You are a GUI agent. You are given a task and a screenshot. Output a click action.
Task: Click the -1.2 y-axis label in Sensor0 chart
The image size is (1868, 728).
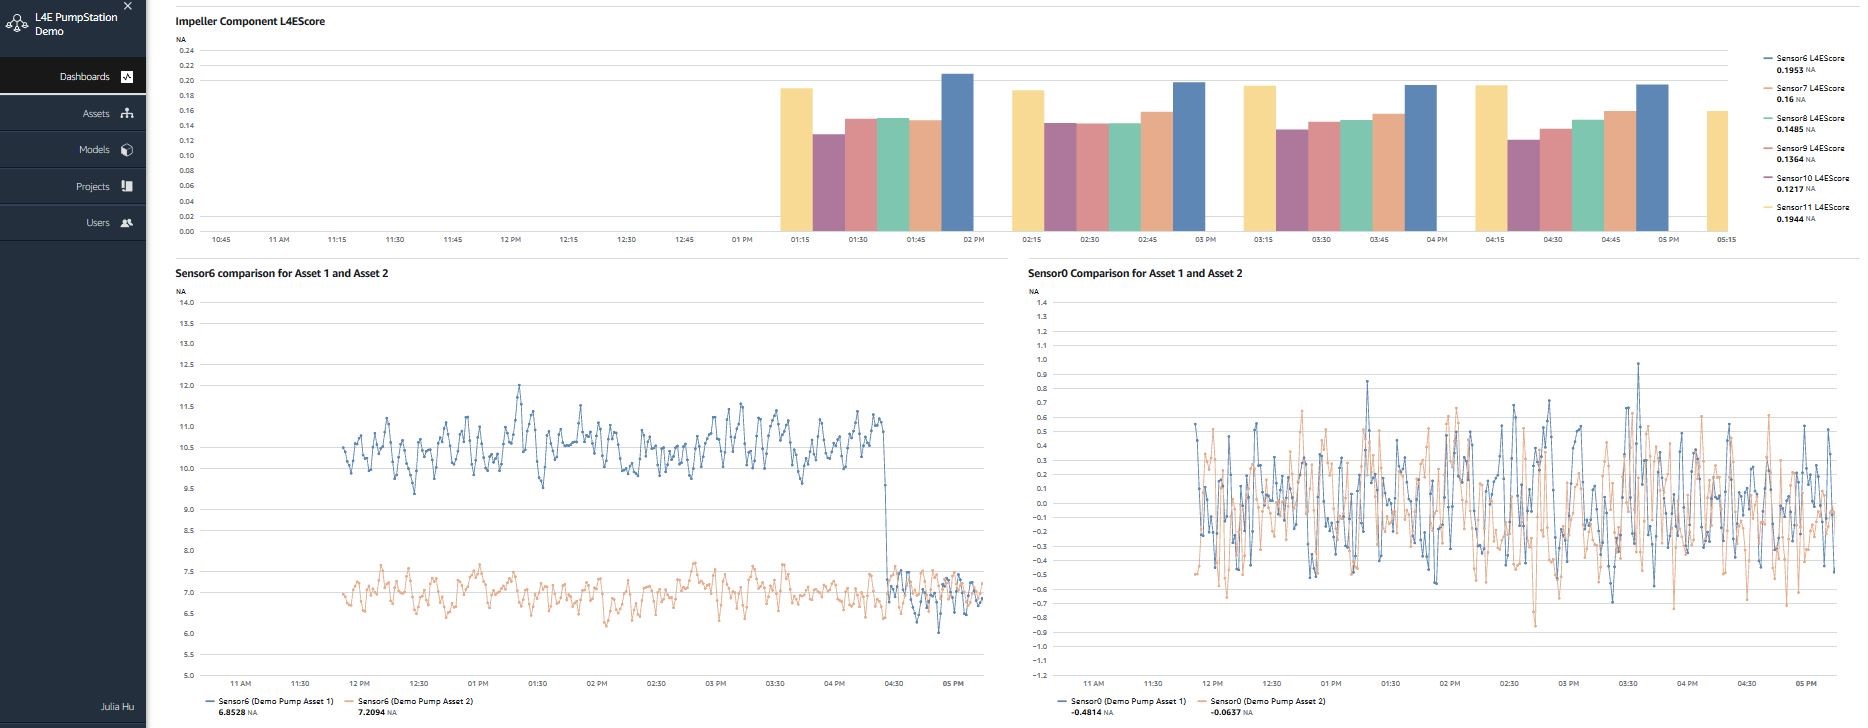click(x=1040, y=675)
